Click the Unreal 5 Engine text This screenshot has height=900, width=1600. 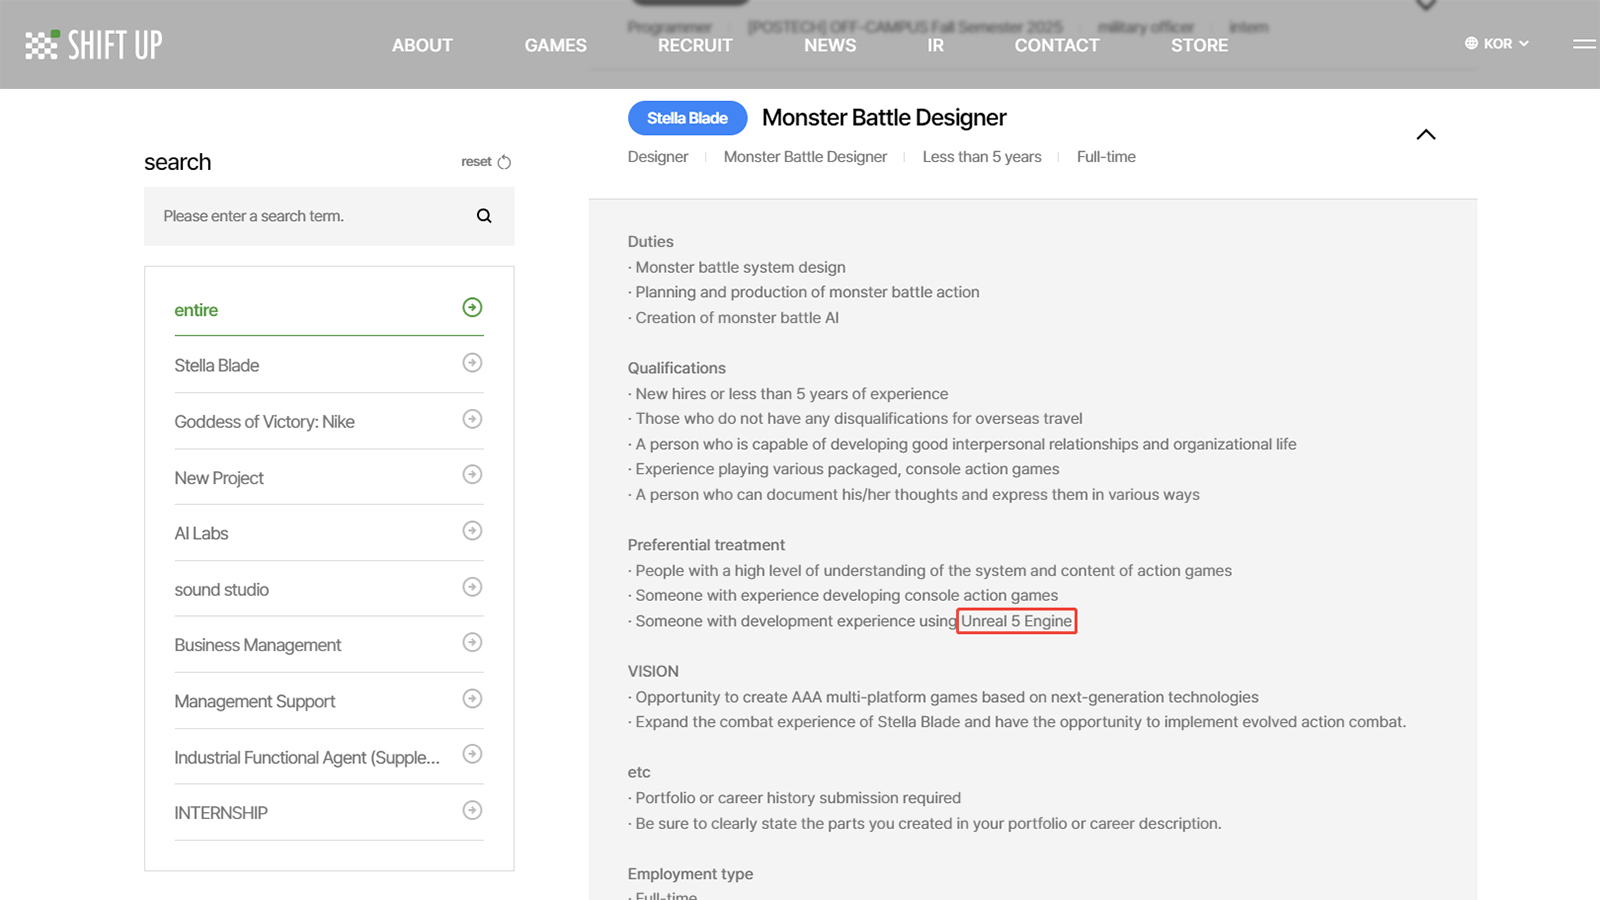point(1016,621)
